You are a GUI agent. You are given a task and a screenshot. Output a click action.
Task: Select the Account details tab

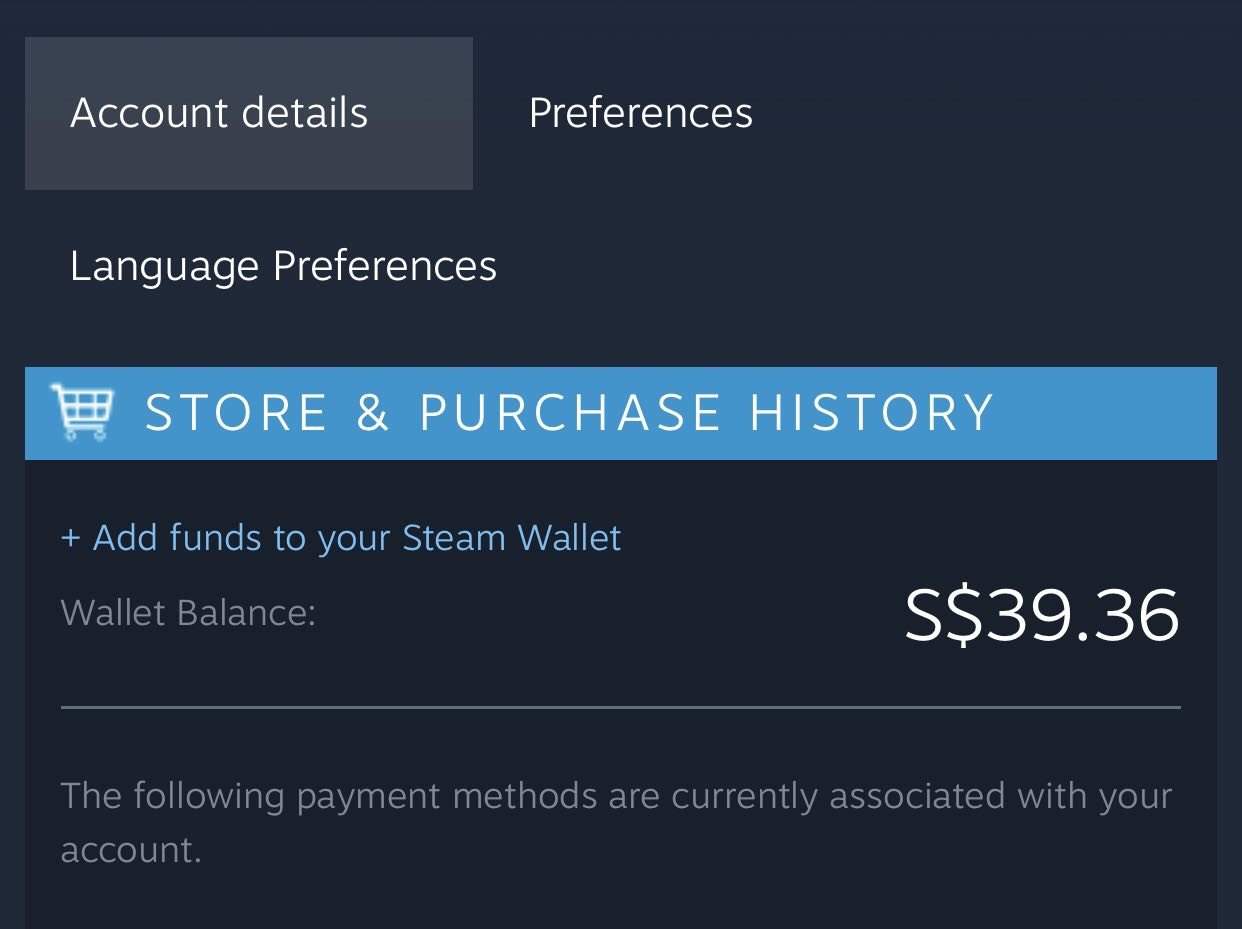pos(218,113)
